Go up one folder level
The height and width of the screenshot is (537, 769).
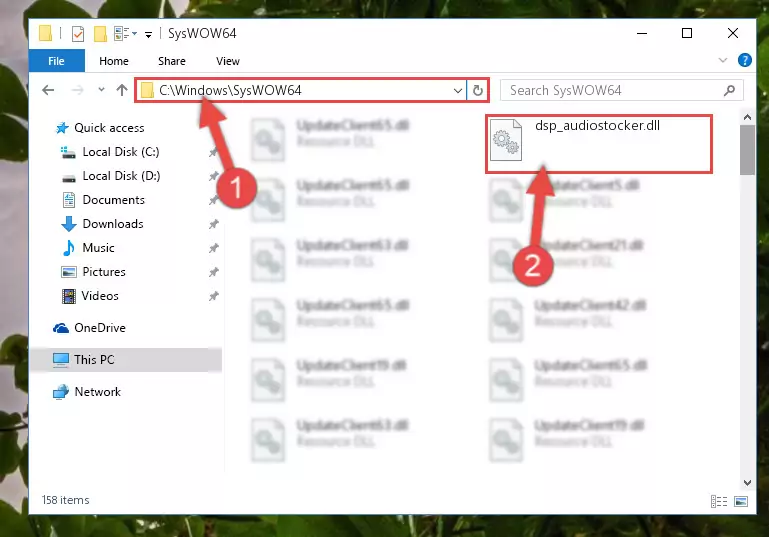122,90
